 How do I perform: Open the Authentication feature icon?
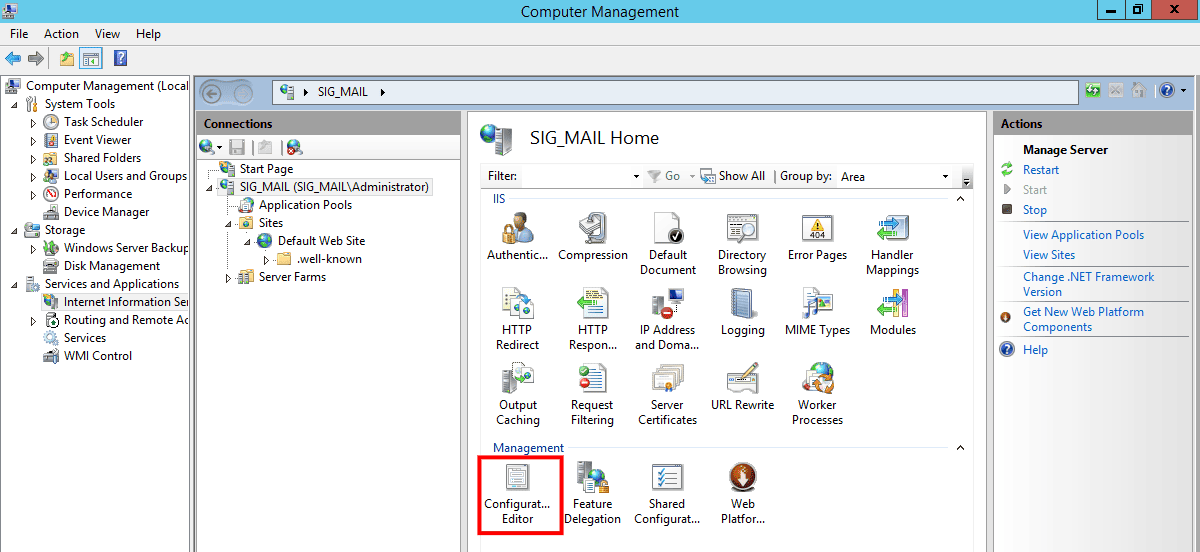518,237
